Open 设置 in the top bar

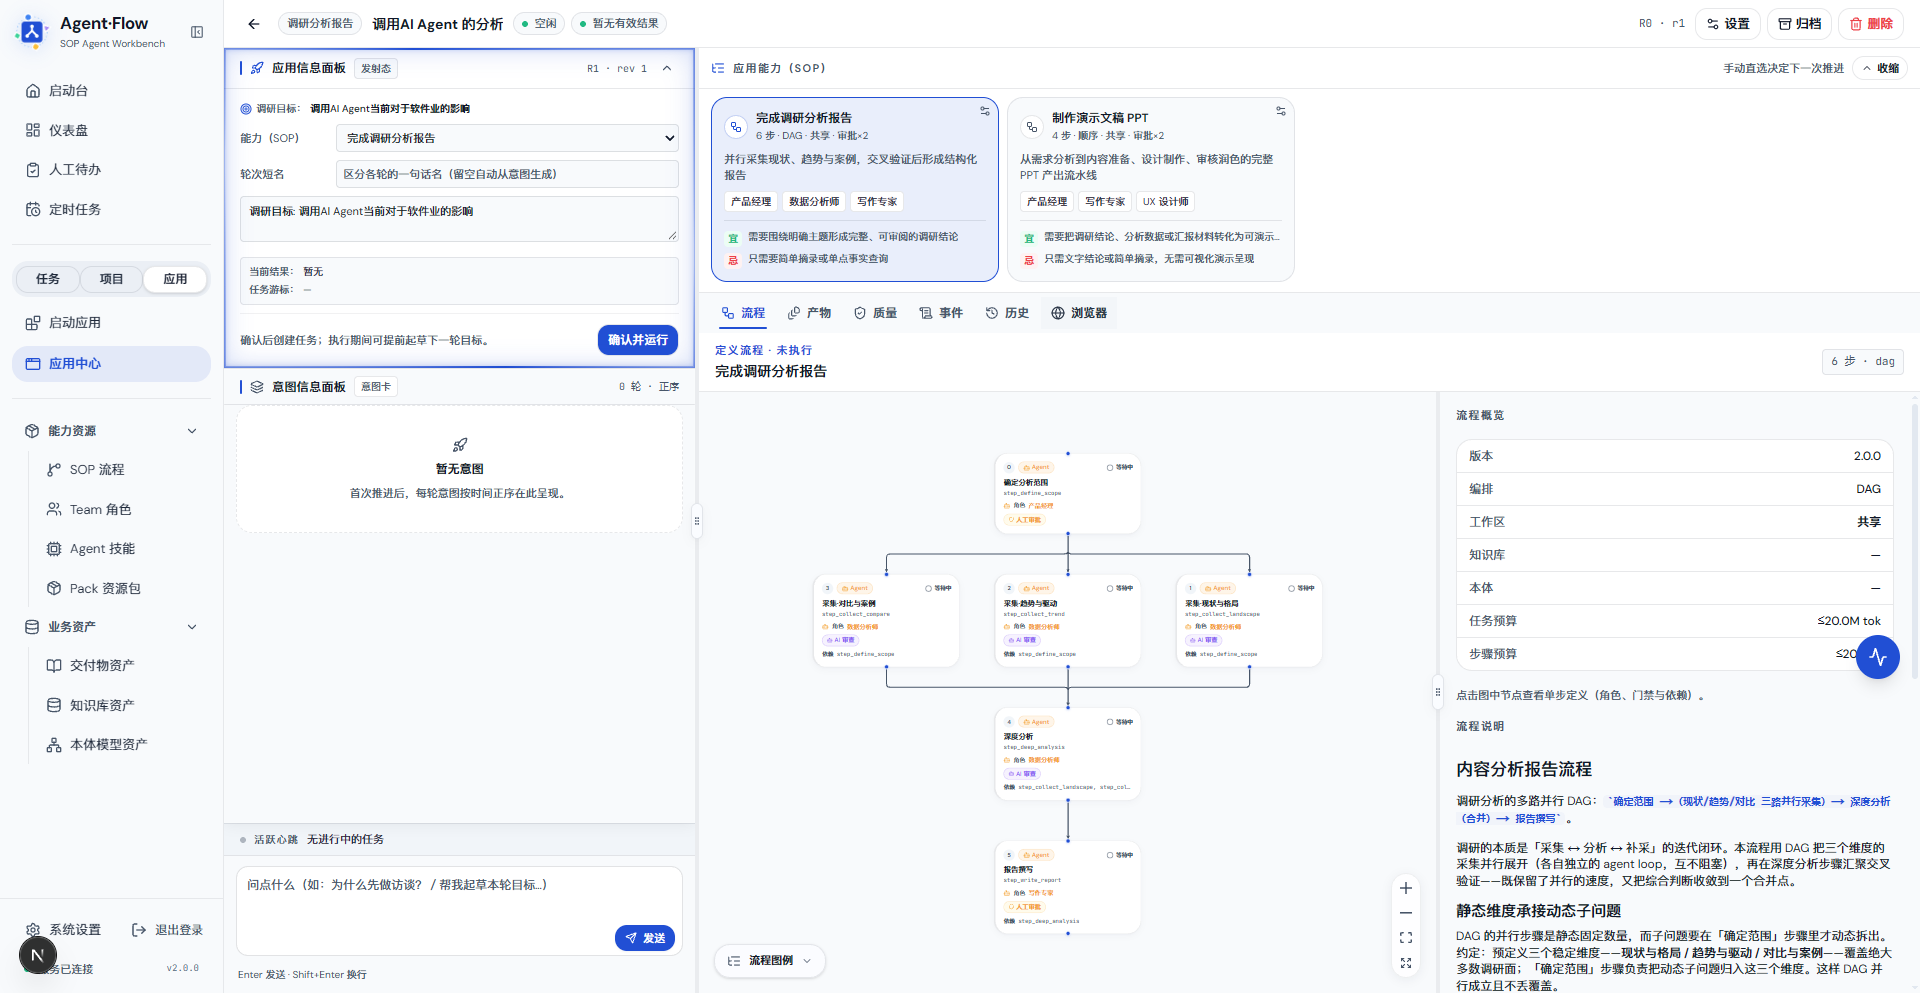(1728, 24)
